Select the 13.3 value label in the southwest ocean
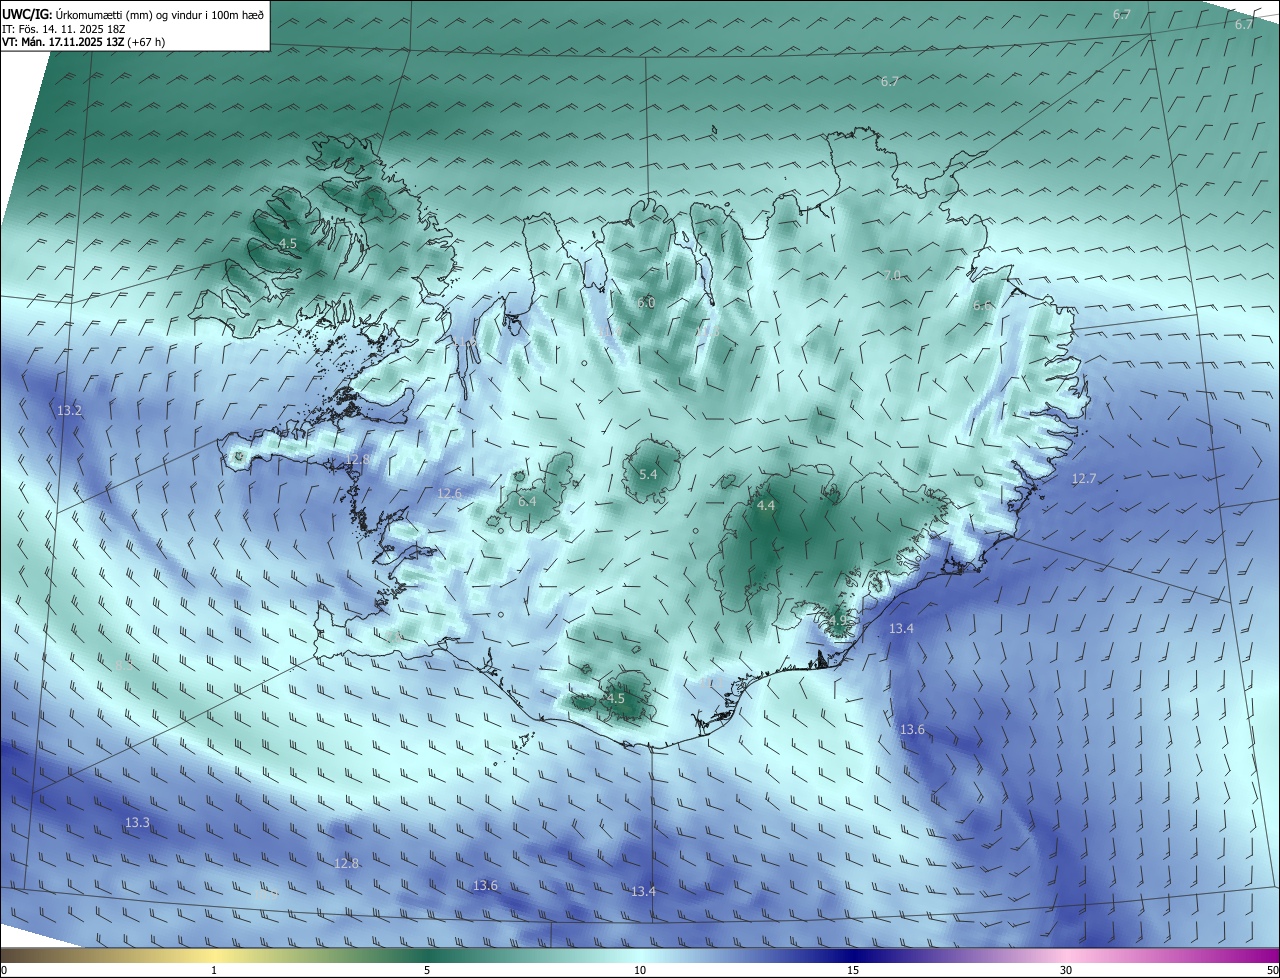 tap(137, 822)
